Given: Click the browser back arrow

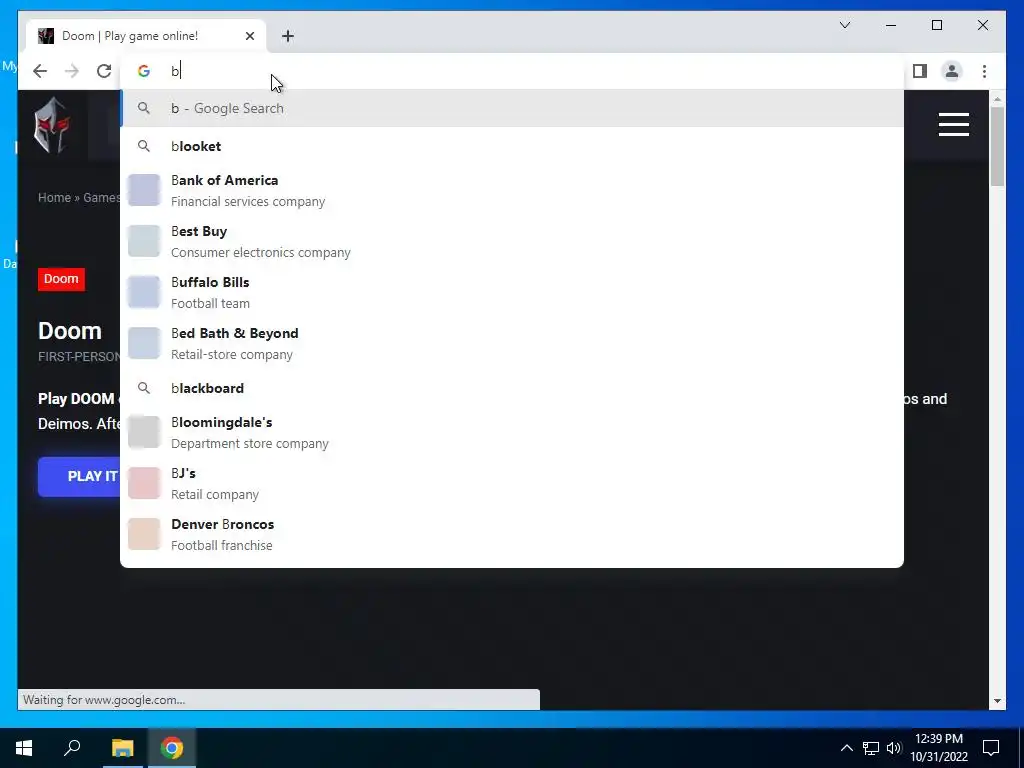Looking at the screenshot, I should [x=40, y=71].
